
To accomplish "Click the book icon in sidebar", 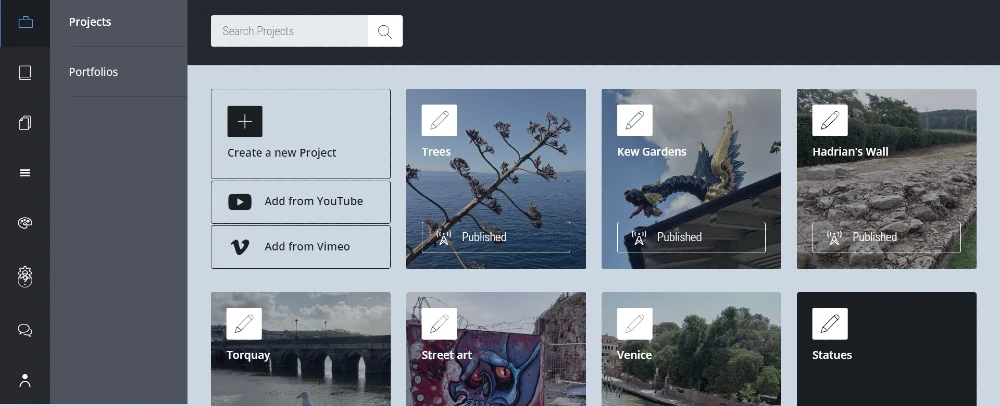I will 25,73.
